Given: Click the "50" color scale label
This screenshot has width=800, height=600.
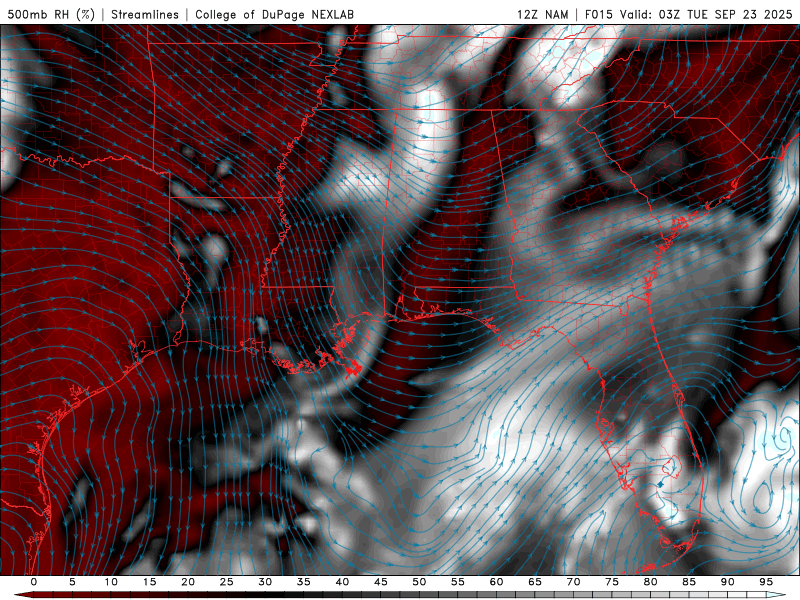Looking at the screenshot, I should tap(419, 582).
